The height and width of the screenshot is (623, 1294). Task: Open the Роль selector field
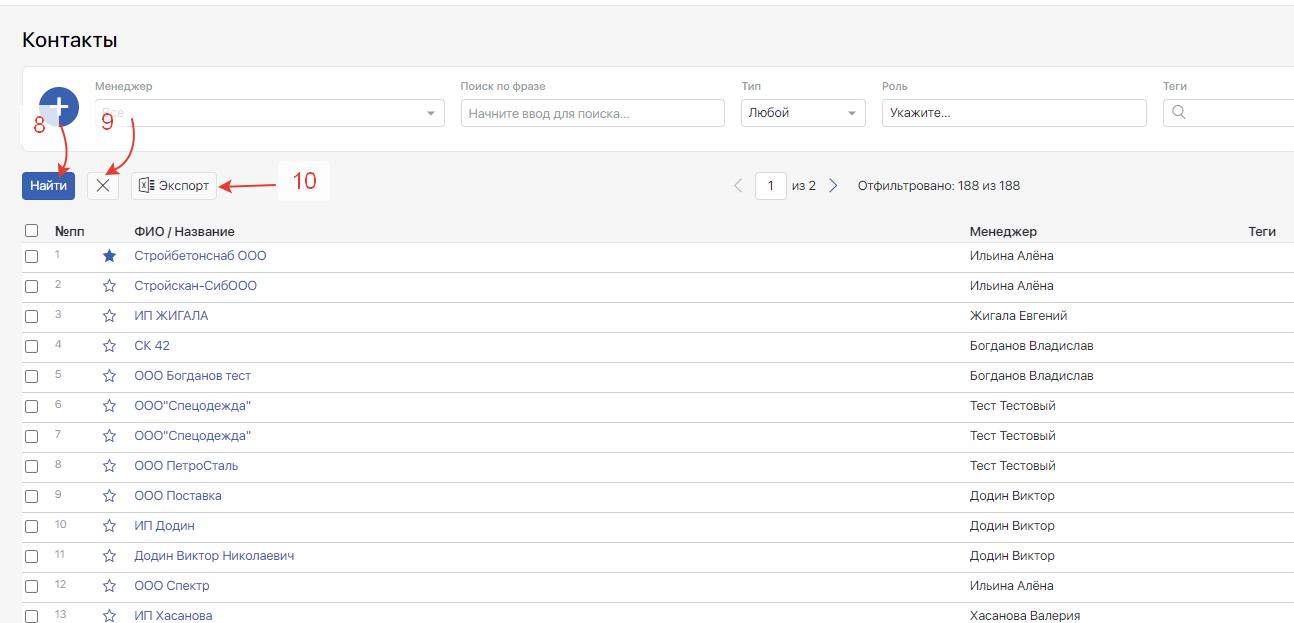tap(1013, 113)
